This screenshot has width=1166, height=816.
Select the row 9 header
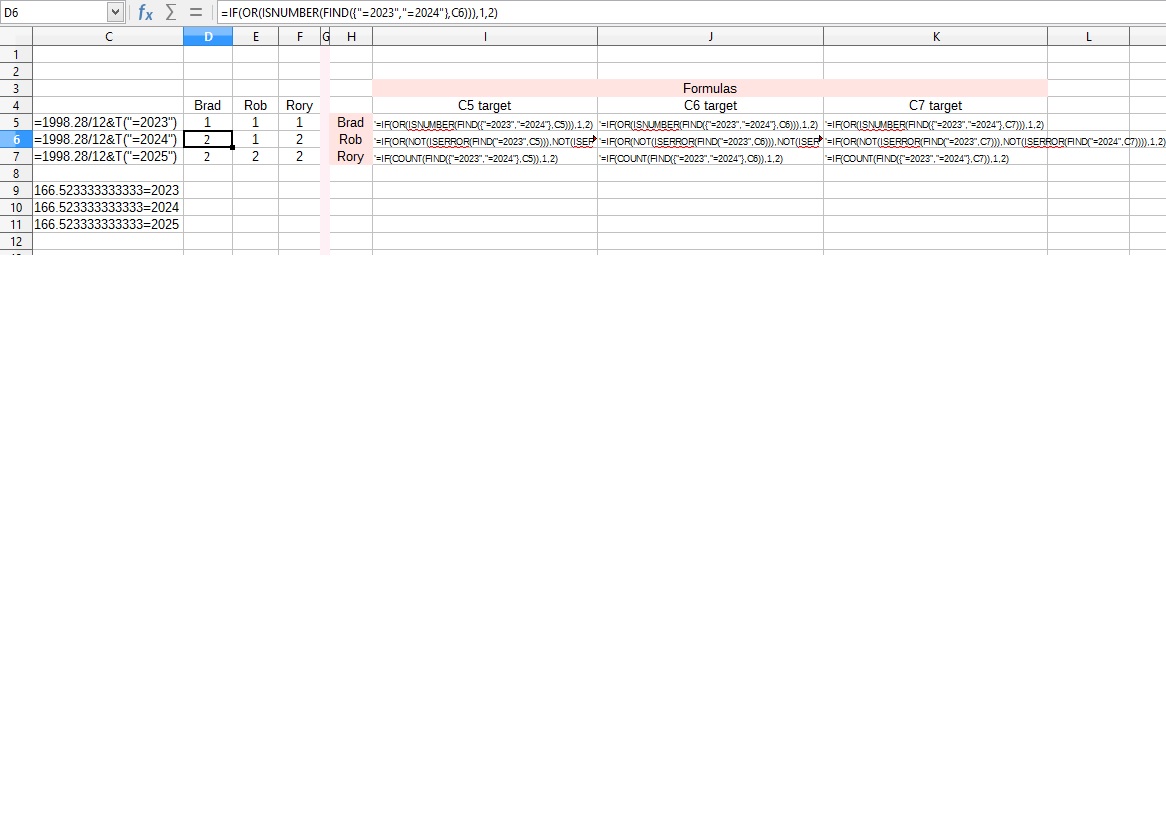(x=16, y=190)
